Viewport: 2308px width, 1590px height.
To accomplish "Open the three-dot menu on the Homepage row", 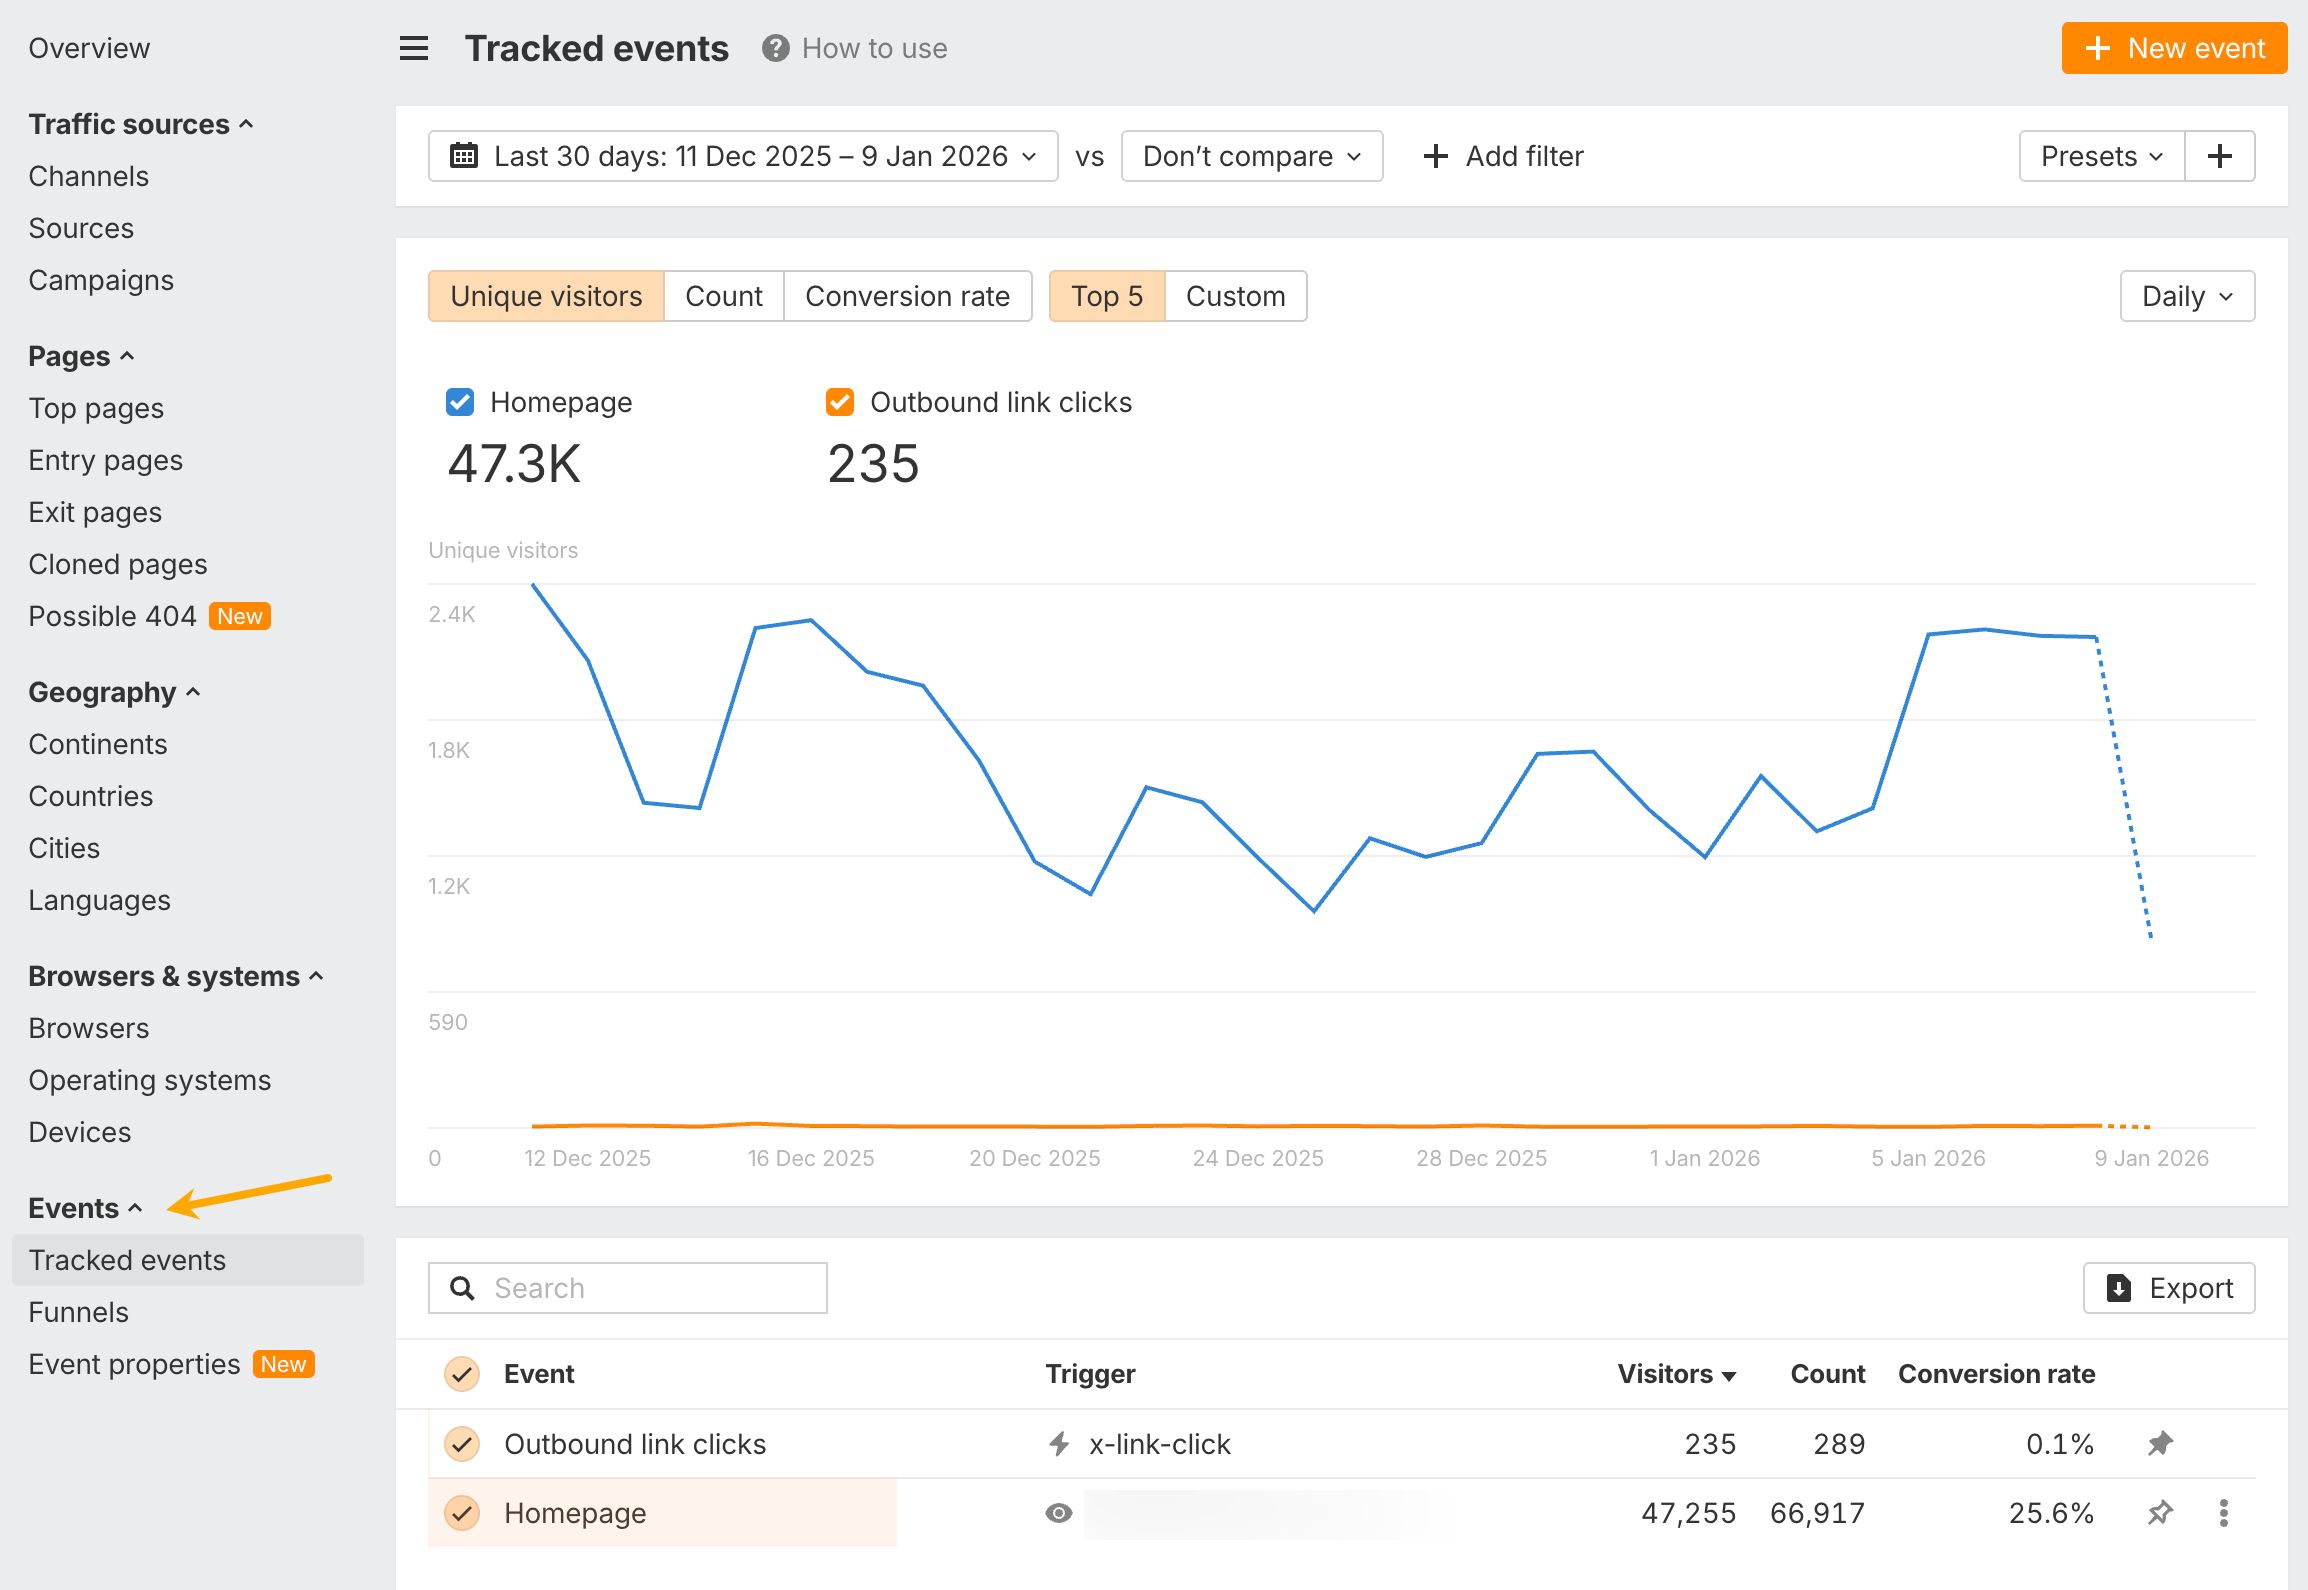I will coord(2224,1513).
